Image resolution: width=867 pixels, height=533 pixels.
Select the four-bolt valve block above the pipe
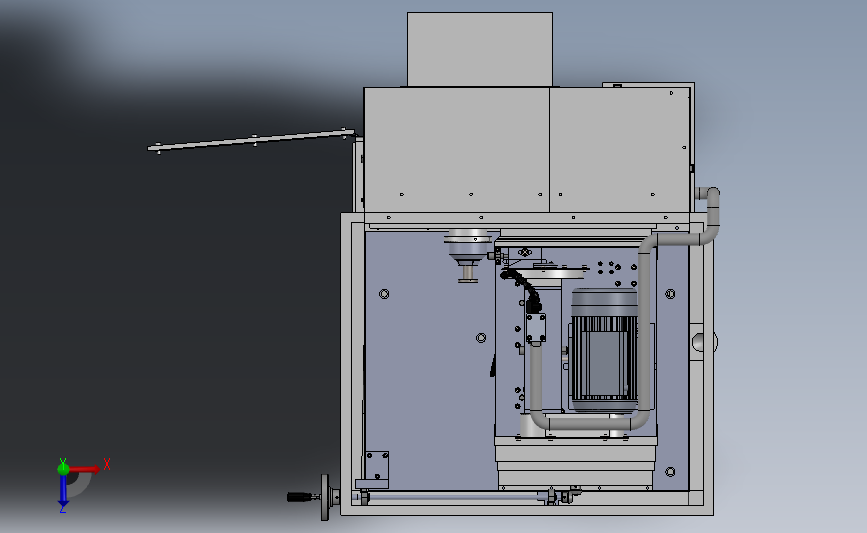click(x=535, y=328)
